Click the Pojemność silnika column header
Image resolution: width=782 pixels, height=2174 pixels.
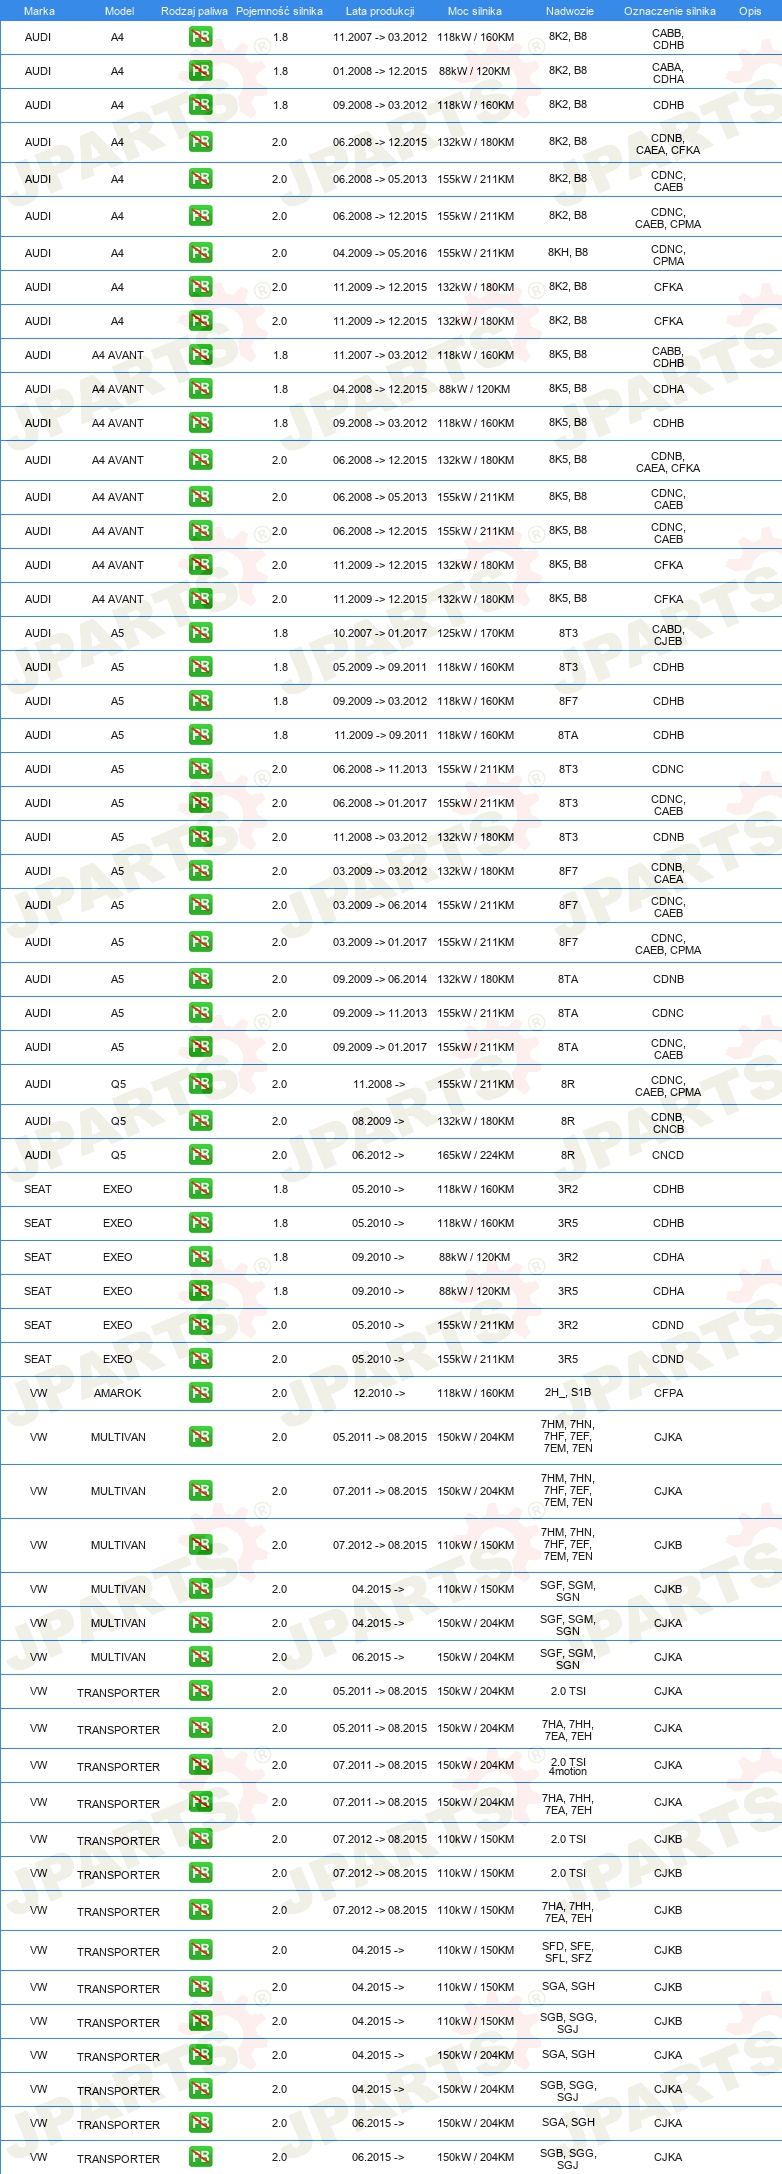point(279,11)
